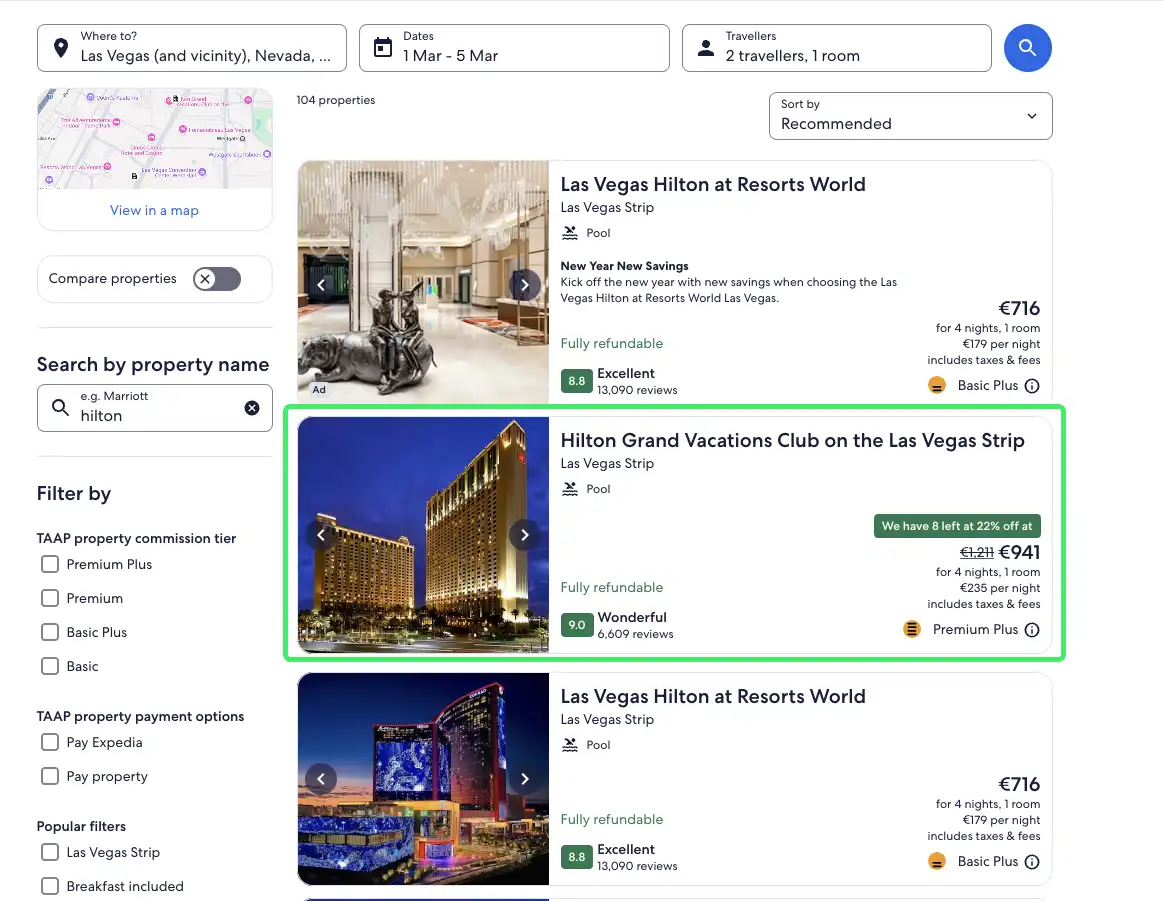Click the €941 discounted price
Screen dimensions: 1164x901
[1019, 552]
